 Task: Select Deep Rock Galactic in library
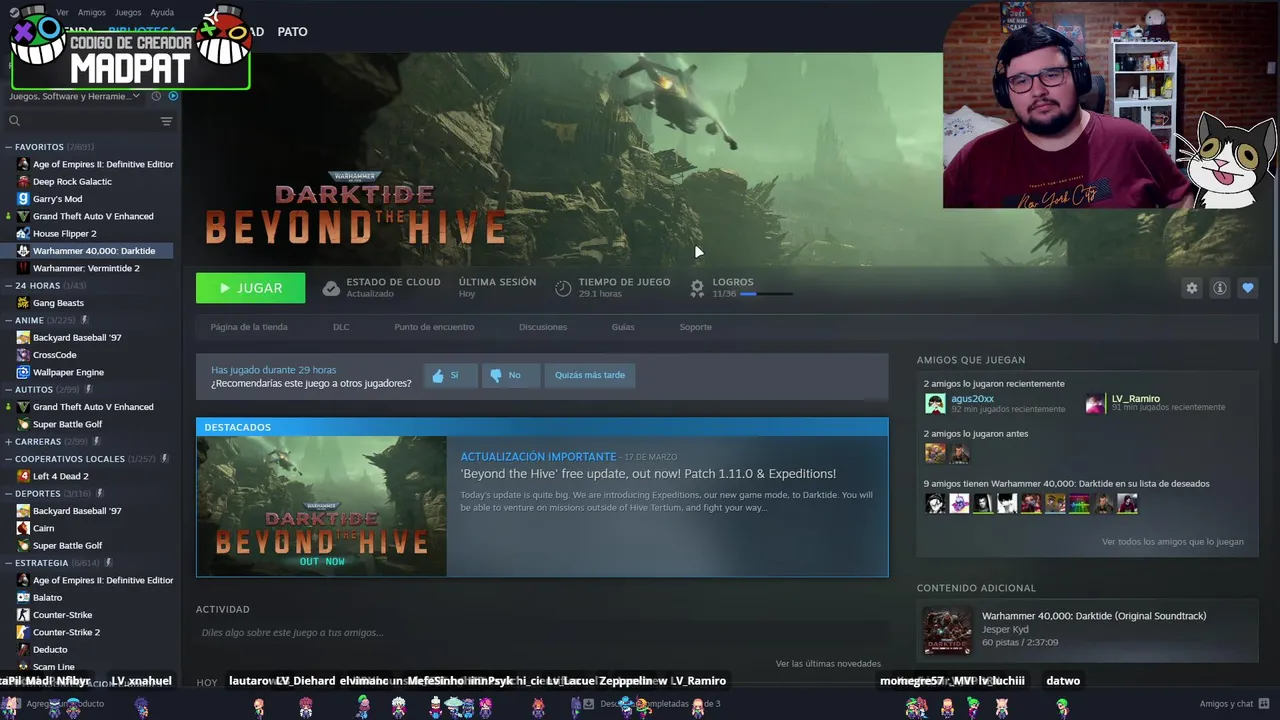(72, 182)
